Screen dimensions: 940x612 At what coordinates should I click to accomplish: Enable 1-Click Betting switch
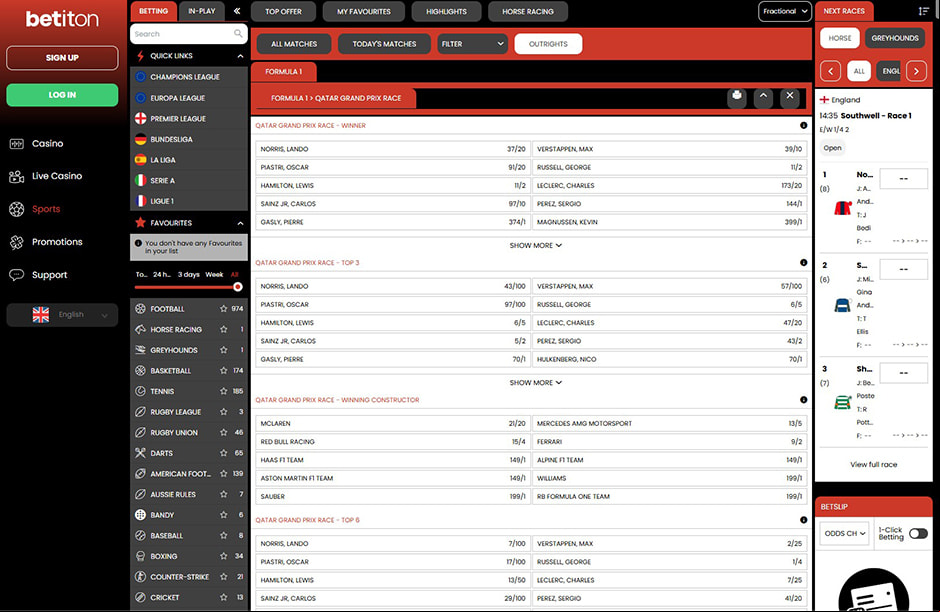(x=918, y=533)
